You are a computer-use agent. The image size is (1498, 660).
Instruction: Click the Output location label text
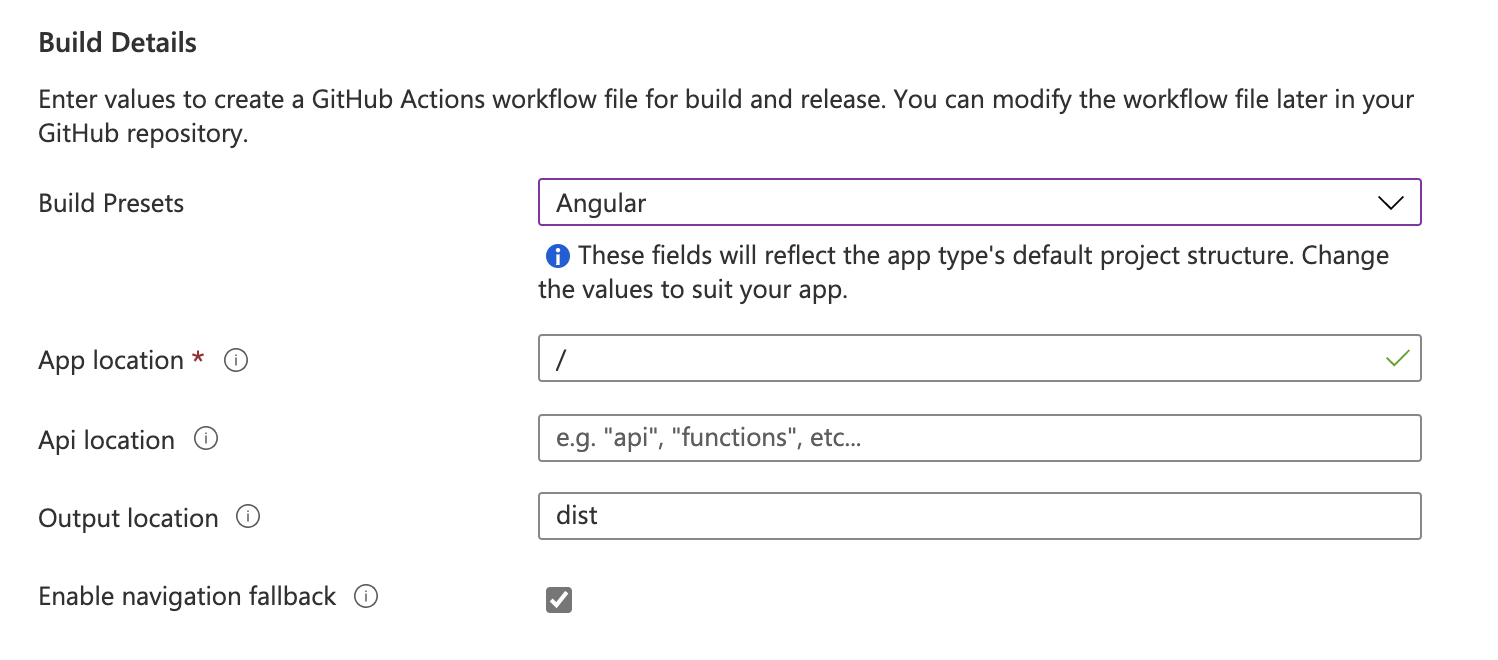click(x=128, y=517)
